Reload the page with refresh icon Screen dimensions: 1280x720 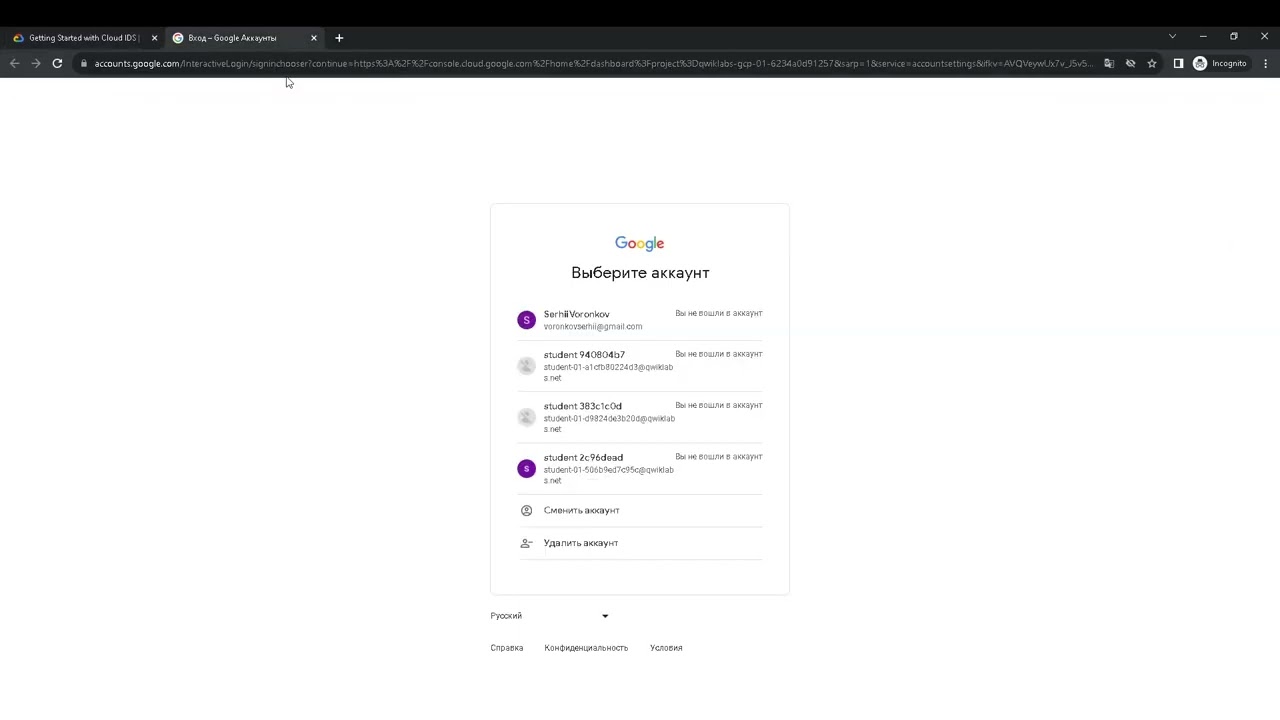pos(57,63)
